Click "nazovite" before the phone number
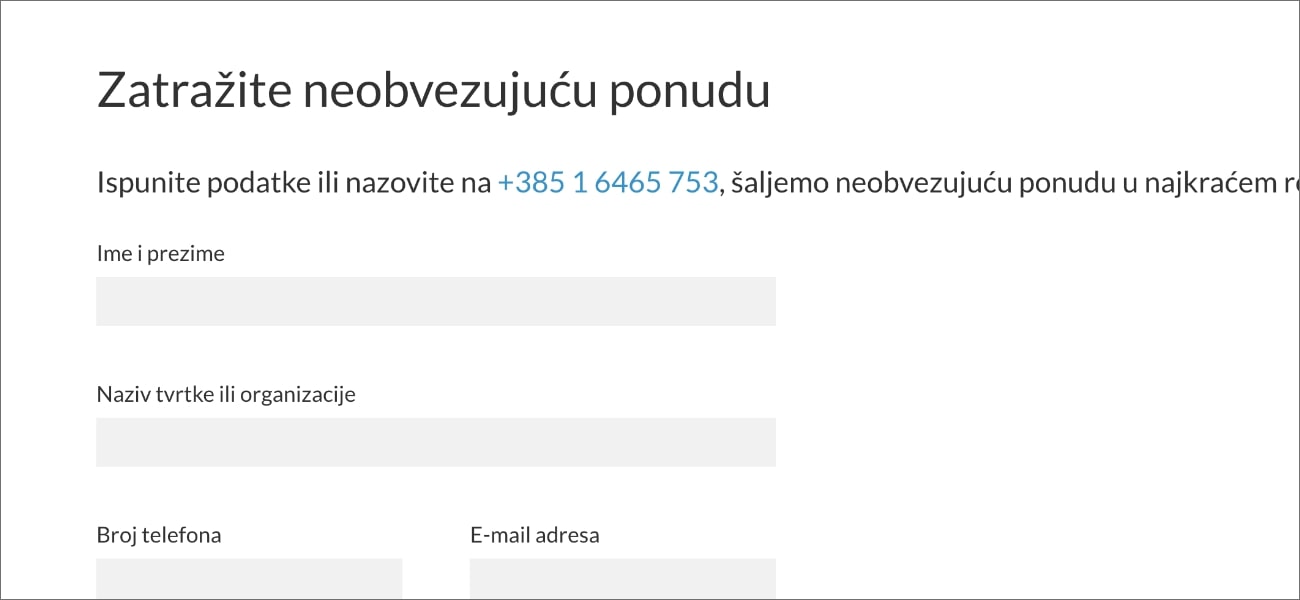 tap(397, 183)
